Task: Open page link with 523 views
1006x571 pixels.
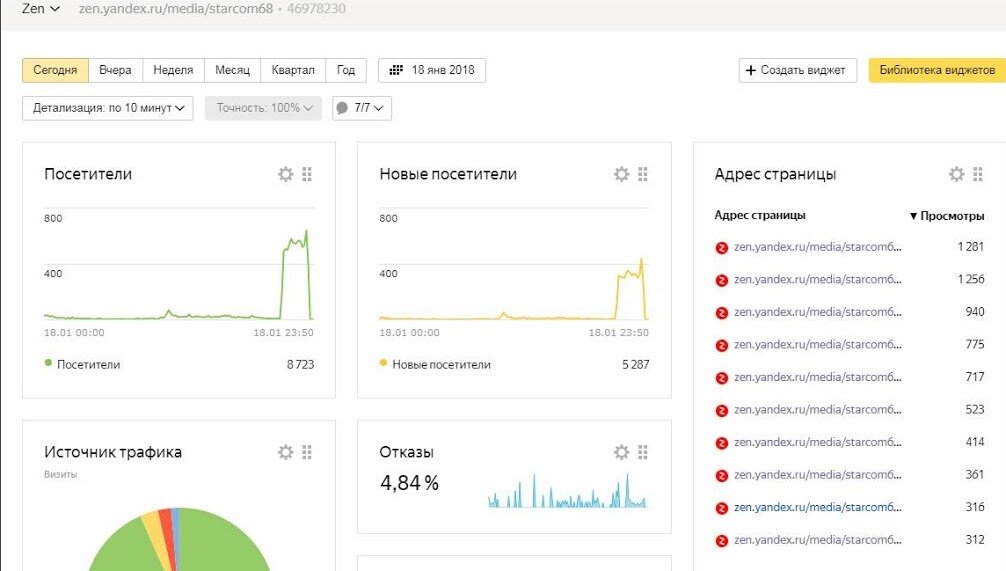Action: (x=818, y=410)
